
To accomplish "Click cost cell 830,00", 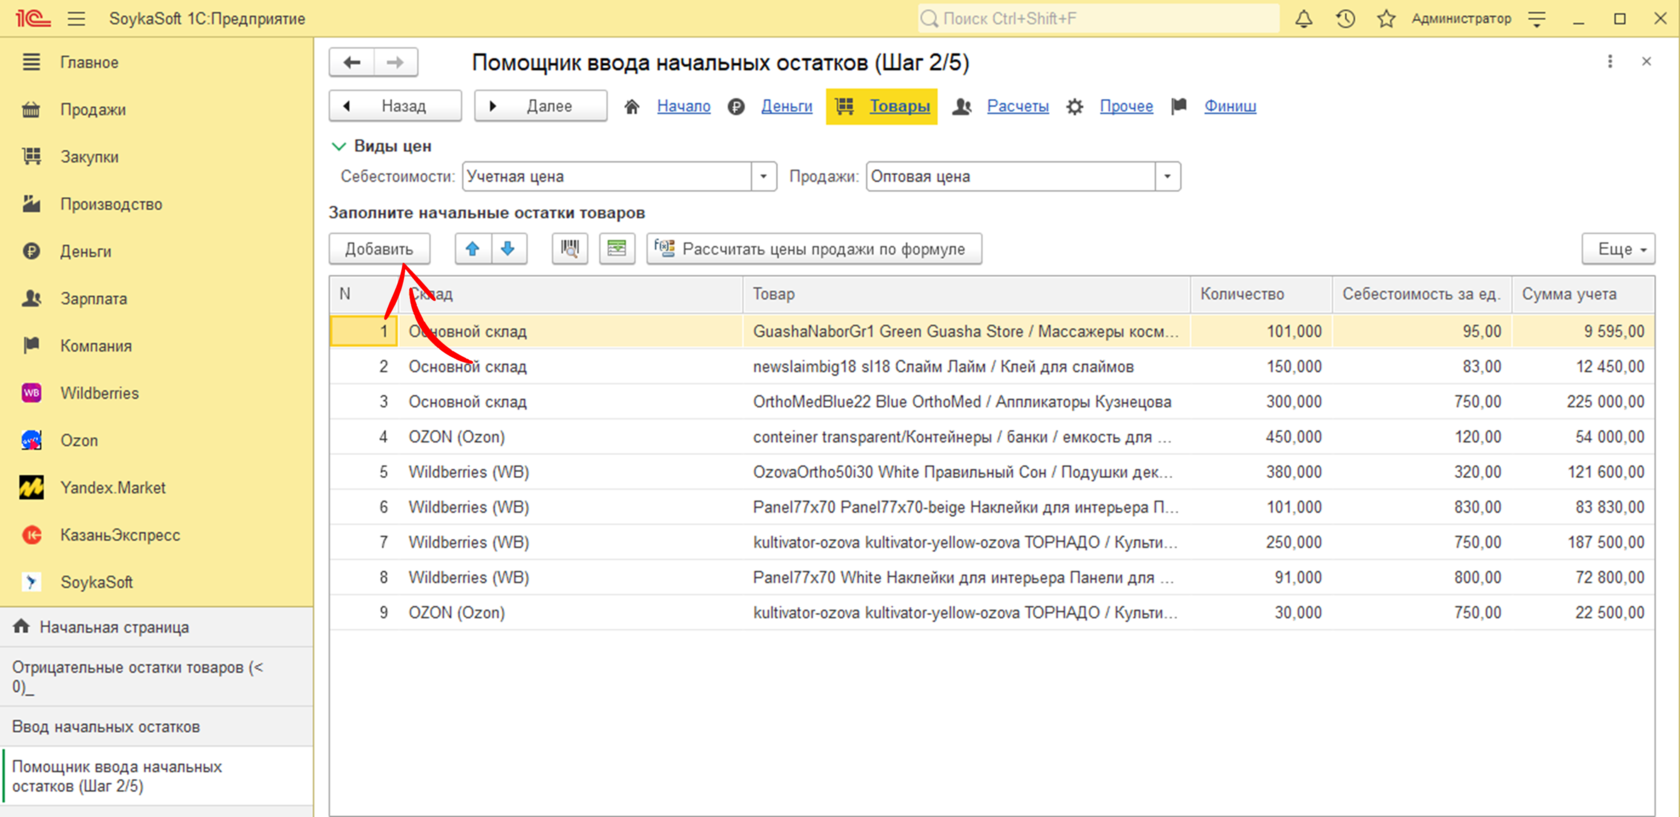I will [x=1422, y=507].
